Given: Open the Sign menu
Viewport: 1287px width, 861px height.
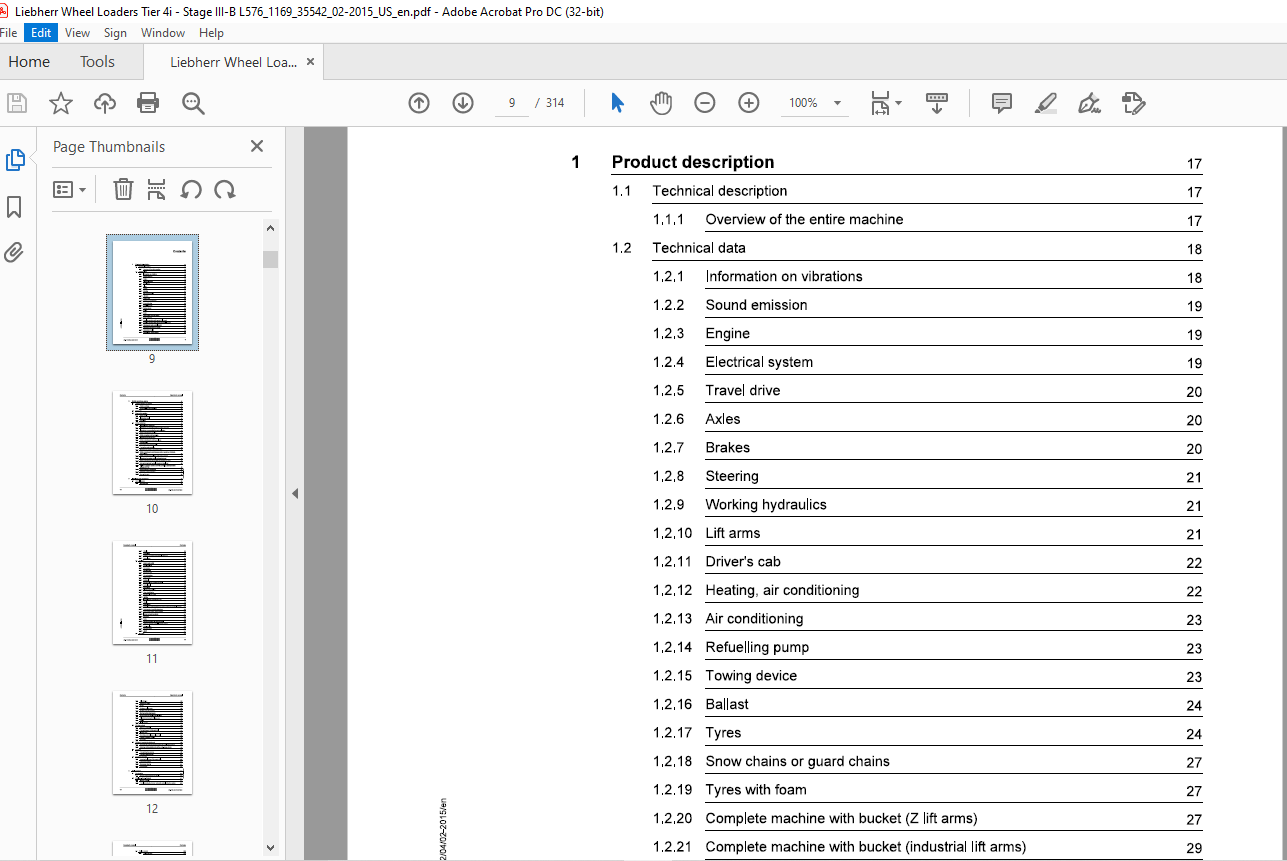Looking at the screenshot, I should [115, 33].
